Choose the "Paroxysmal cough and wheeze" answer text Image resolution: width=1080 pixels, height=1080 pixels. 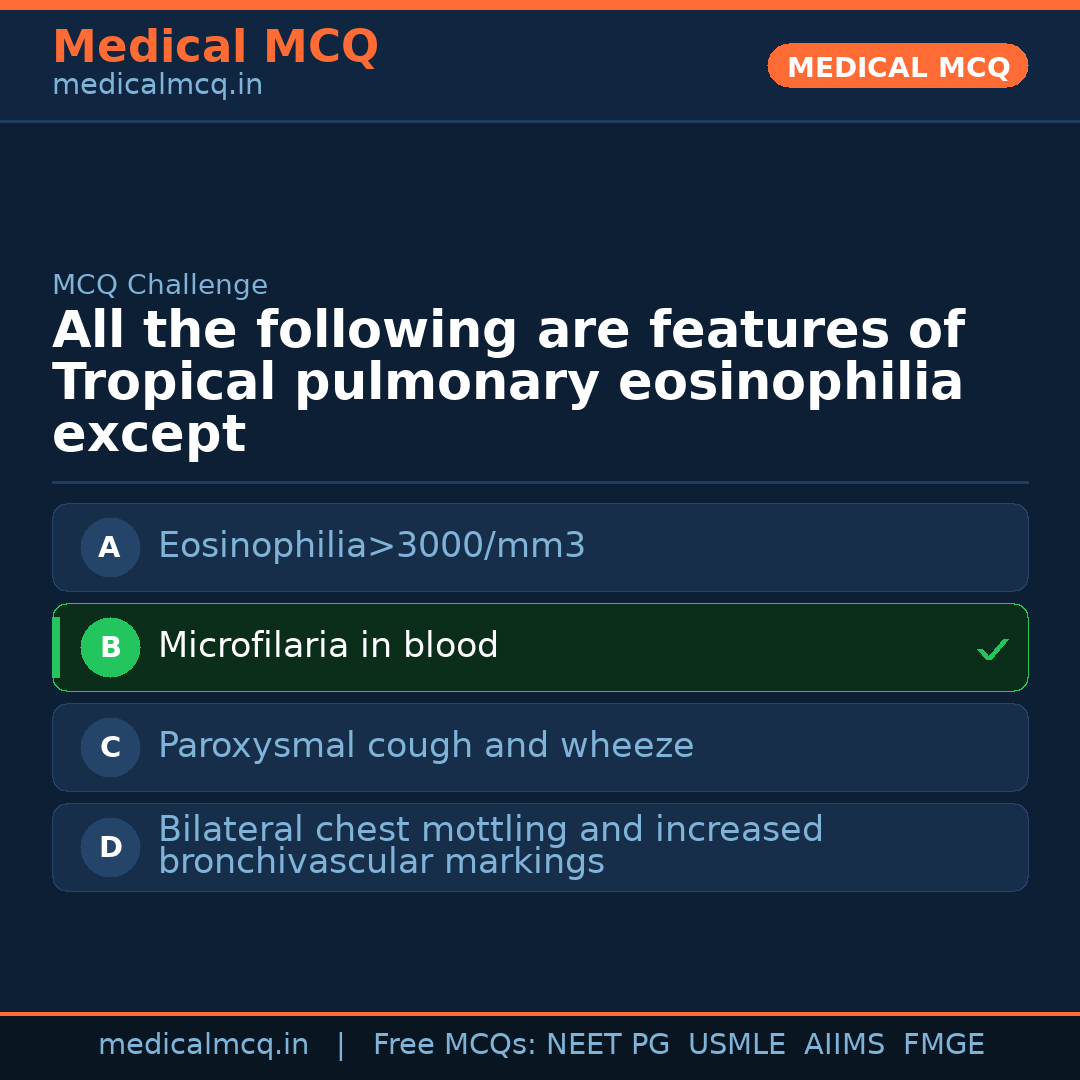pyautogui.click(x=425, y=746)
